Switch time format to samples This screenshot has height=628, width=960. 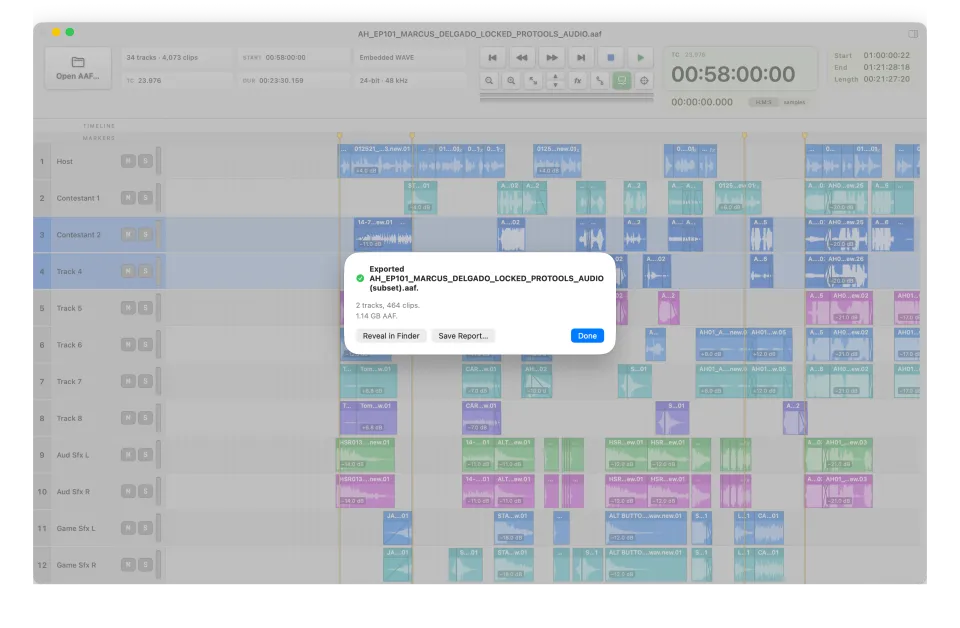pyautogui.click(x=794, y=102)
